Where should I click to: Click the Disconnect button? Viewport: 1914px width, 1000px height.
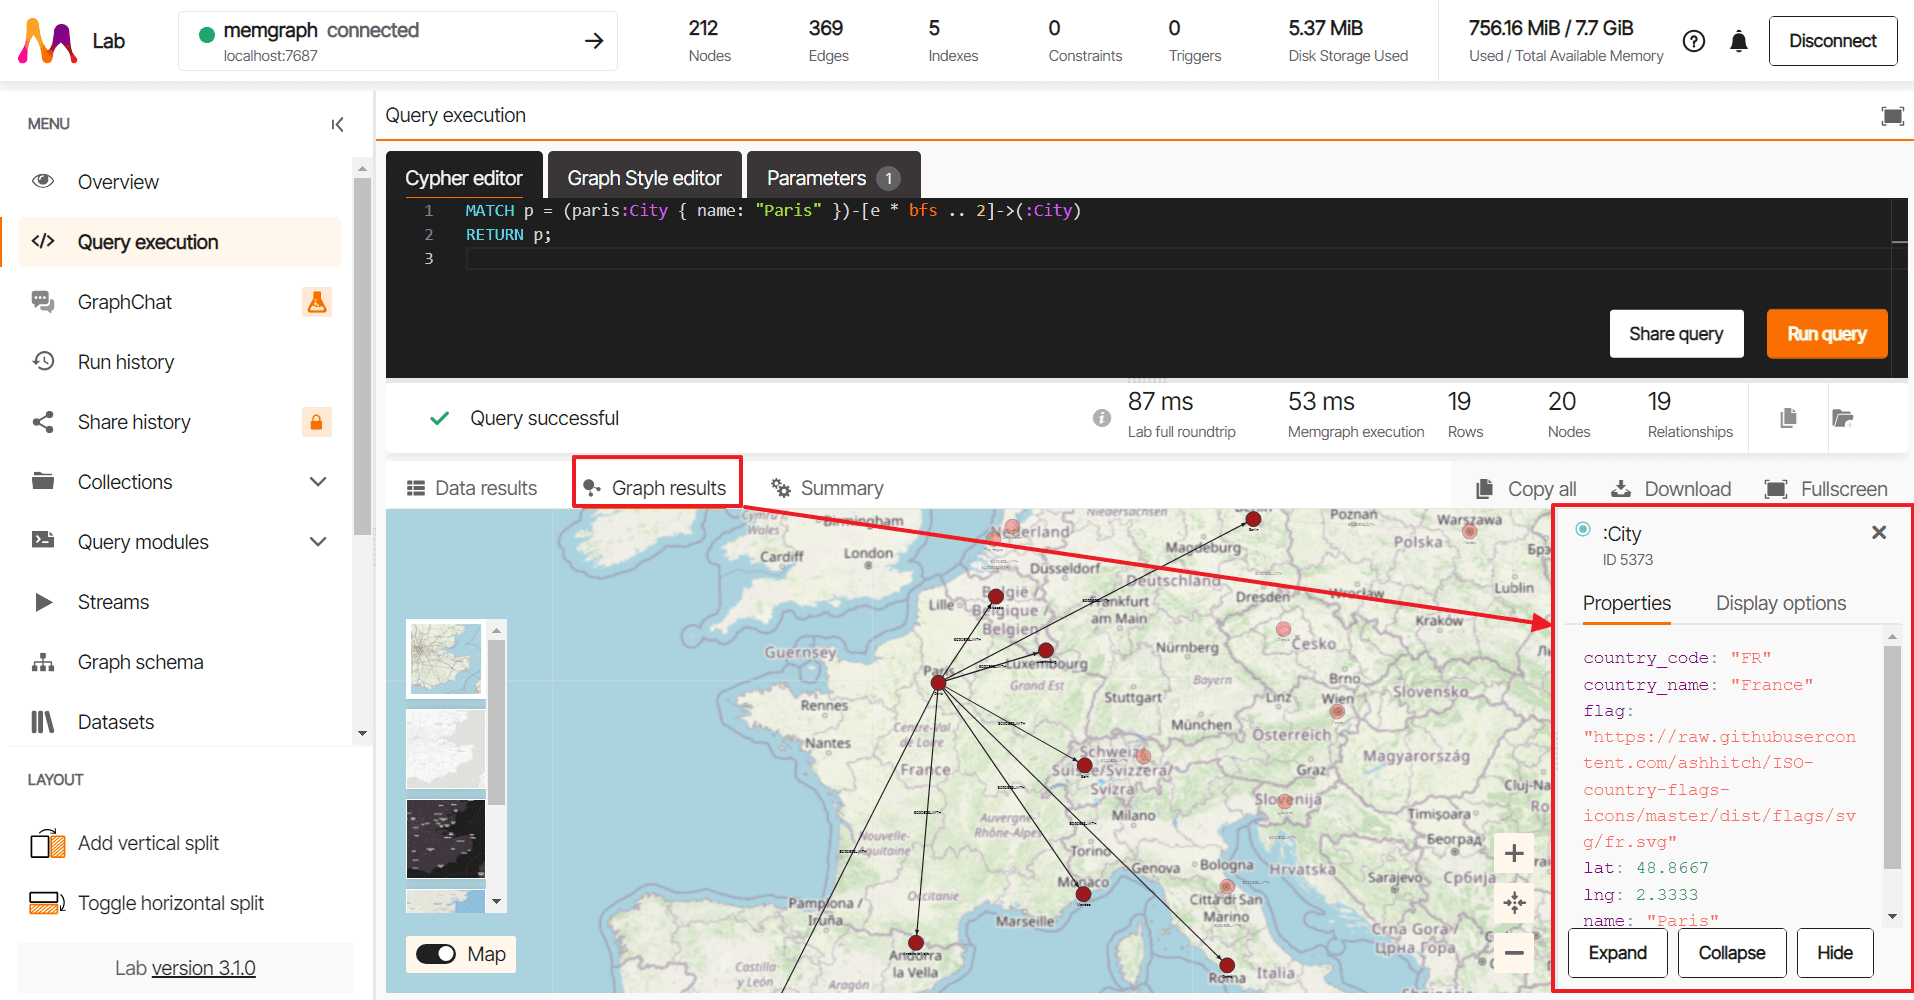coord(1833,41)
